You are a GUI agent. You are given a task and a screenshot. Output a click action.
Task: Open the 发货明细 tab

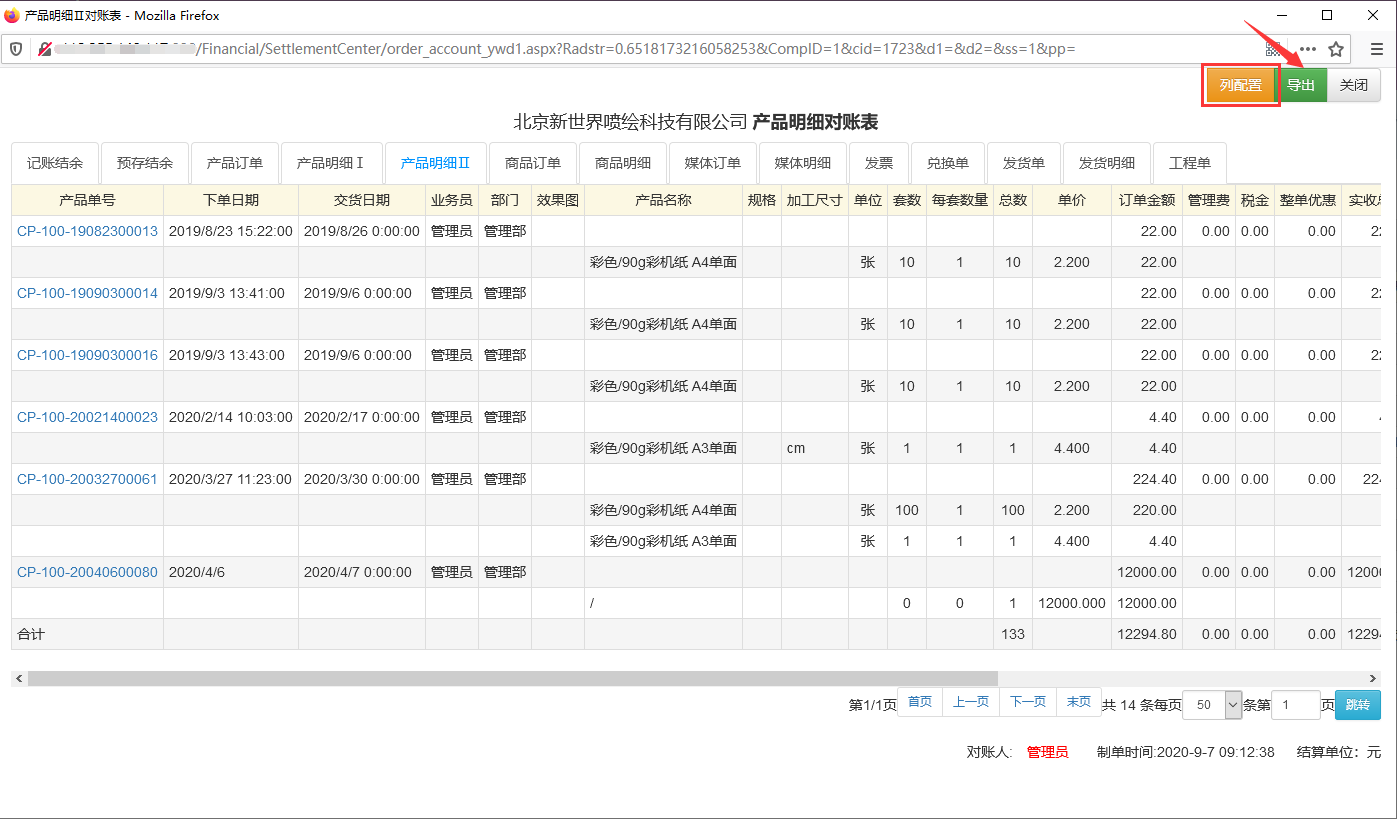(1106, 163)
